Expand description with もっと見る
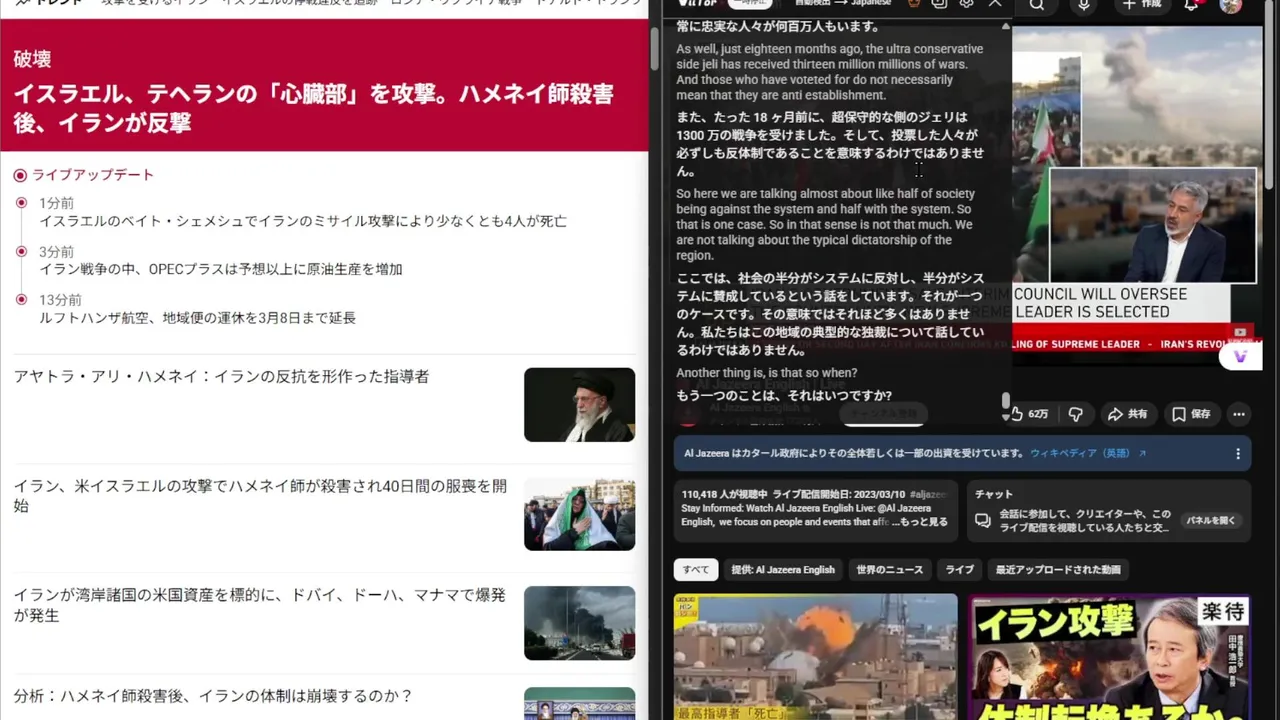 (x=922, y=522)
